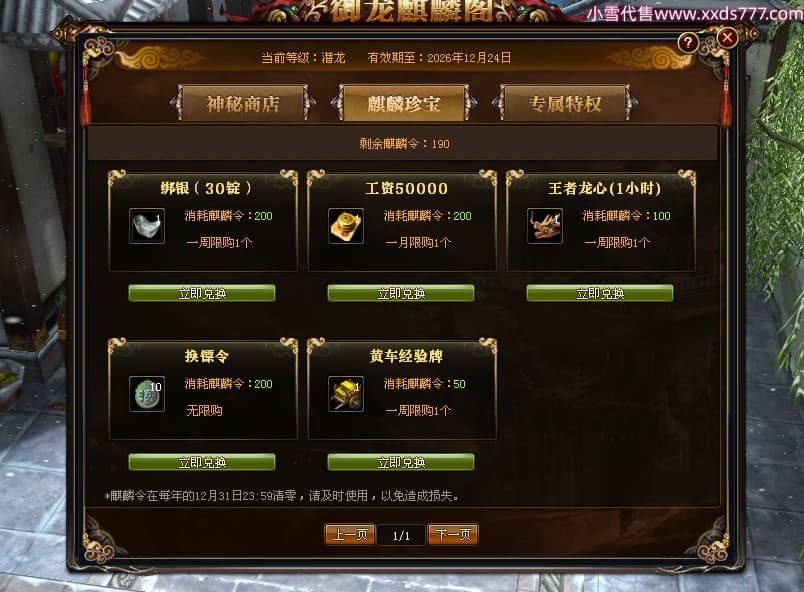The image size is (804, 592).
Task: Click the 绑银 silver ingot item icon
Action: click(x=147, y=226)
